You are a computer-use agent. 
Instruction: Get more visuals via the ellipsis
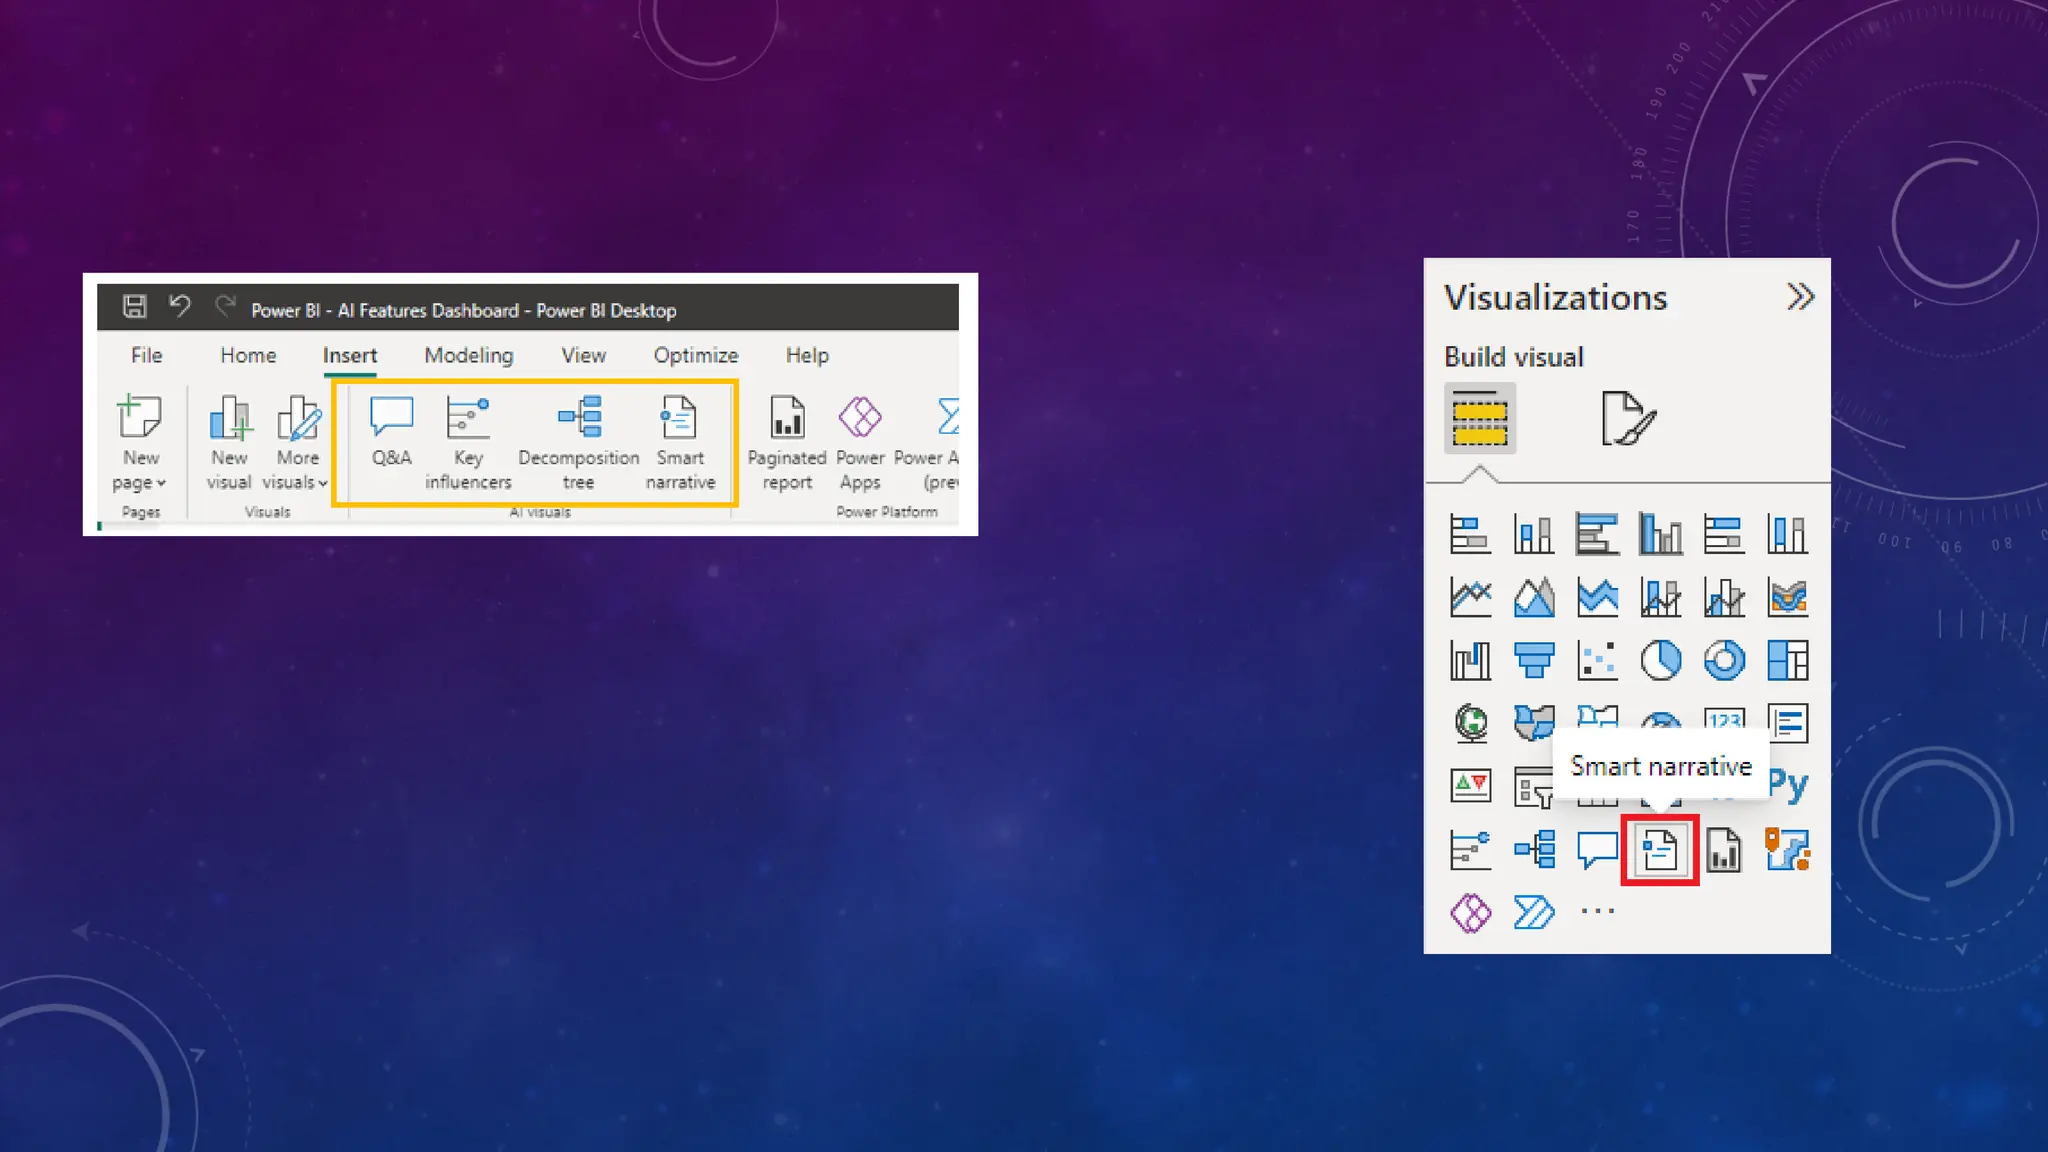coord(1597,911)
